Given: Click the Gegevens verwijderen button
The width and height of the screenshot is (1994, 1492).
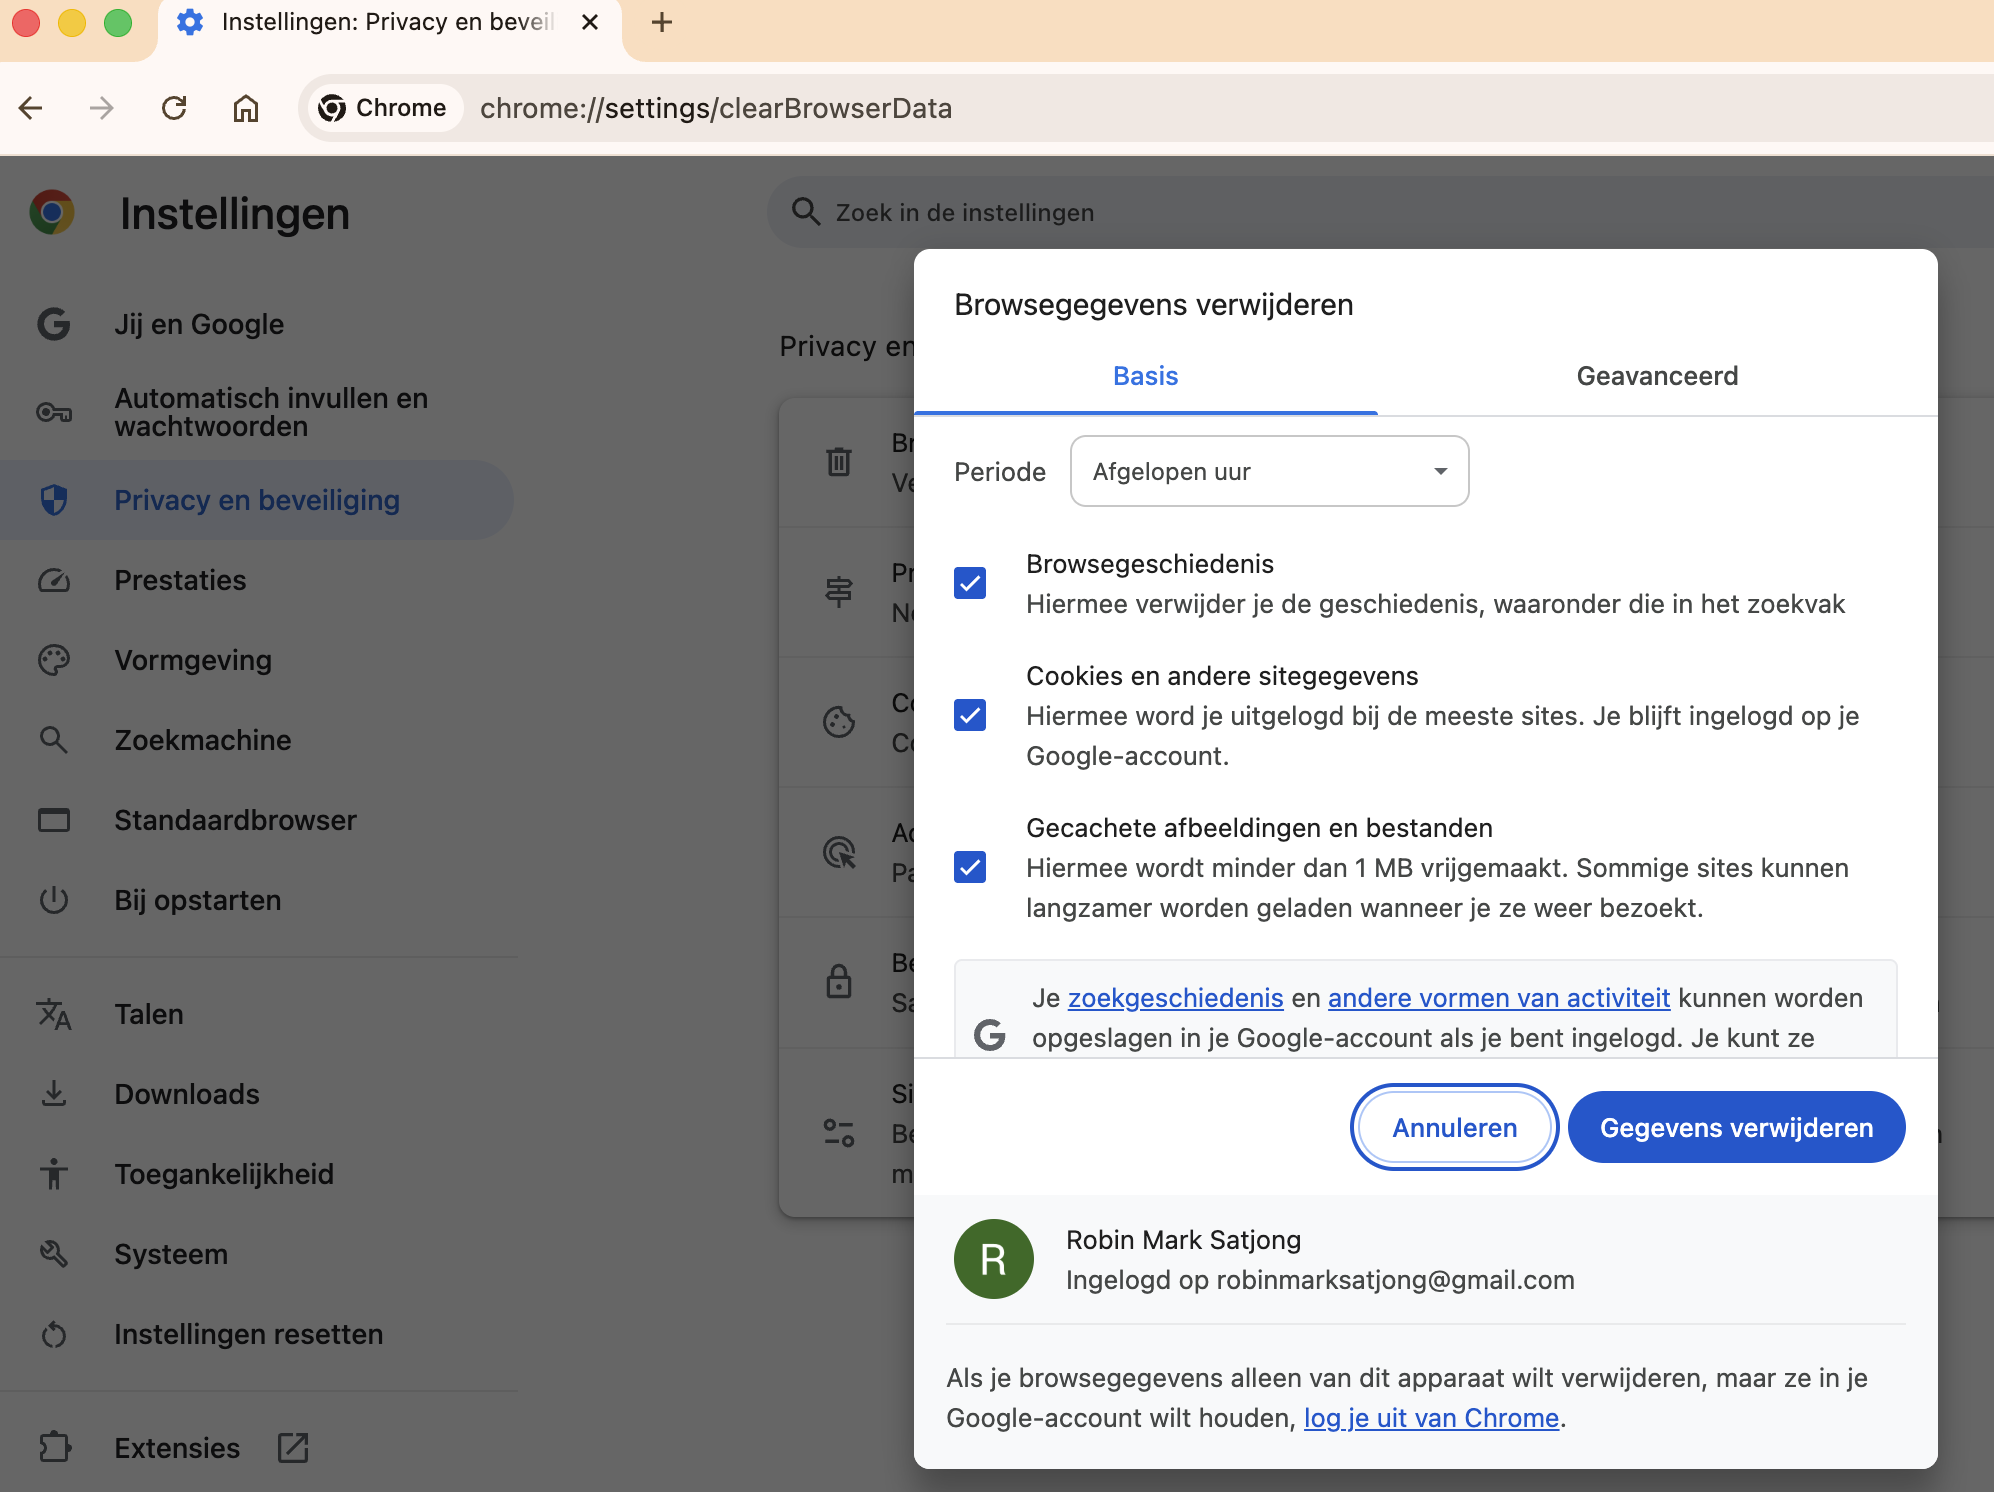Looking at the screenshot, I should [x=1736, y=1127].
